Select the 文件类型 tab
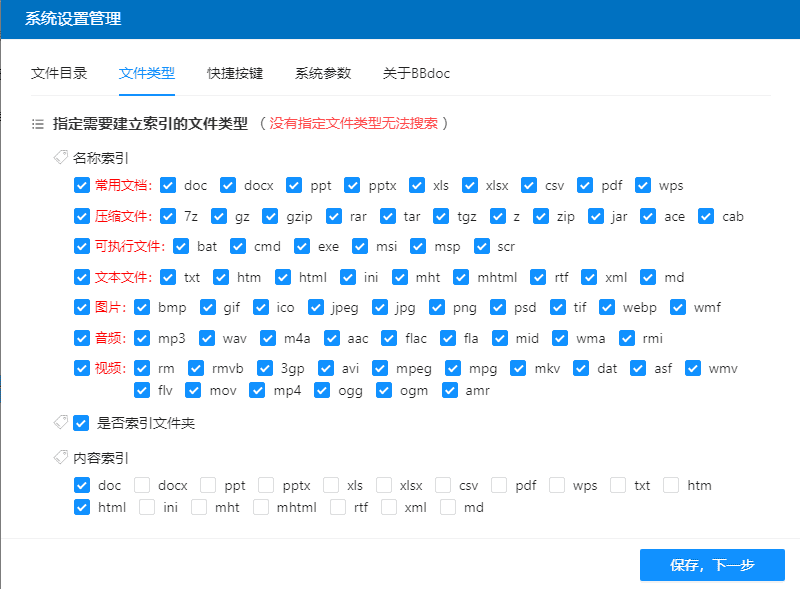 coord(147,73)
